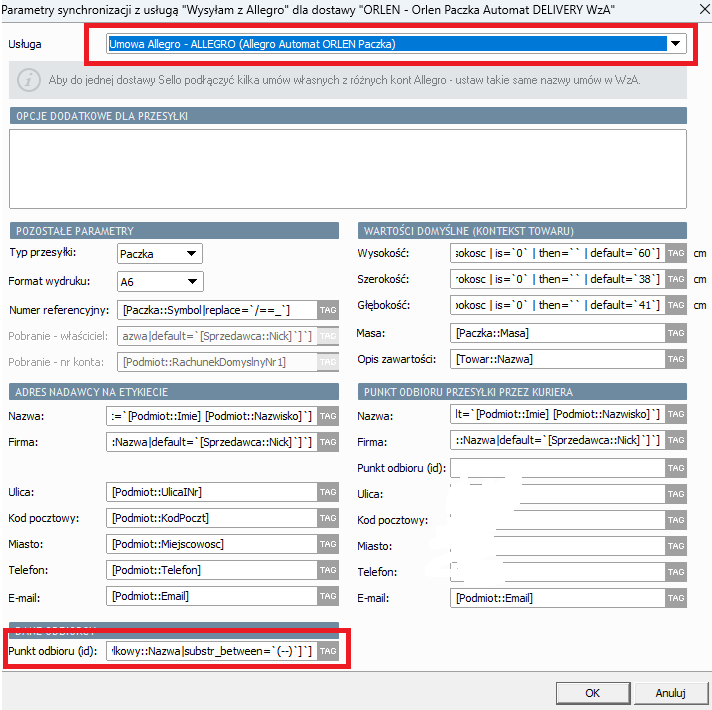
Task: Click TAG button for sender Nazwa field
Action: 328,416
